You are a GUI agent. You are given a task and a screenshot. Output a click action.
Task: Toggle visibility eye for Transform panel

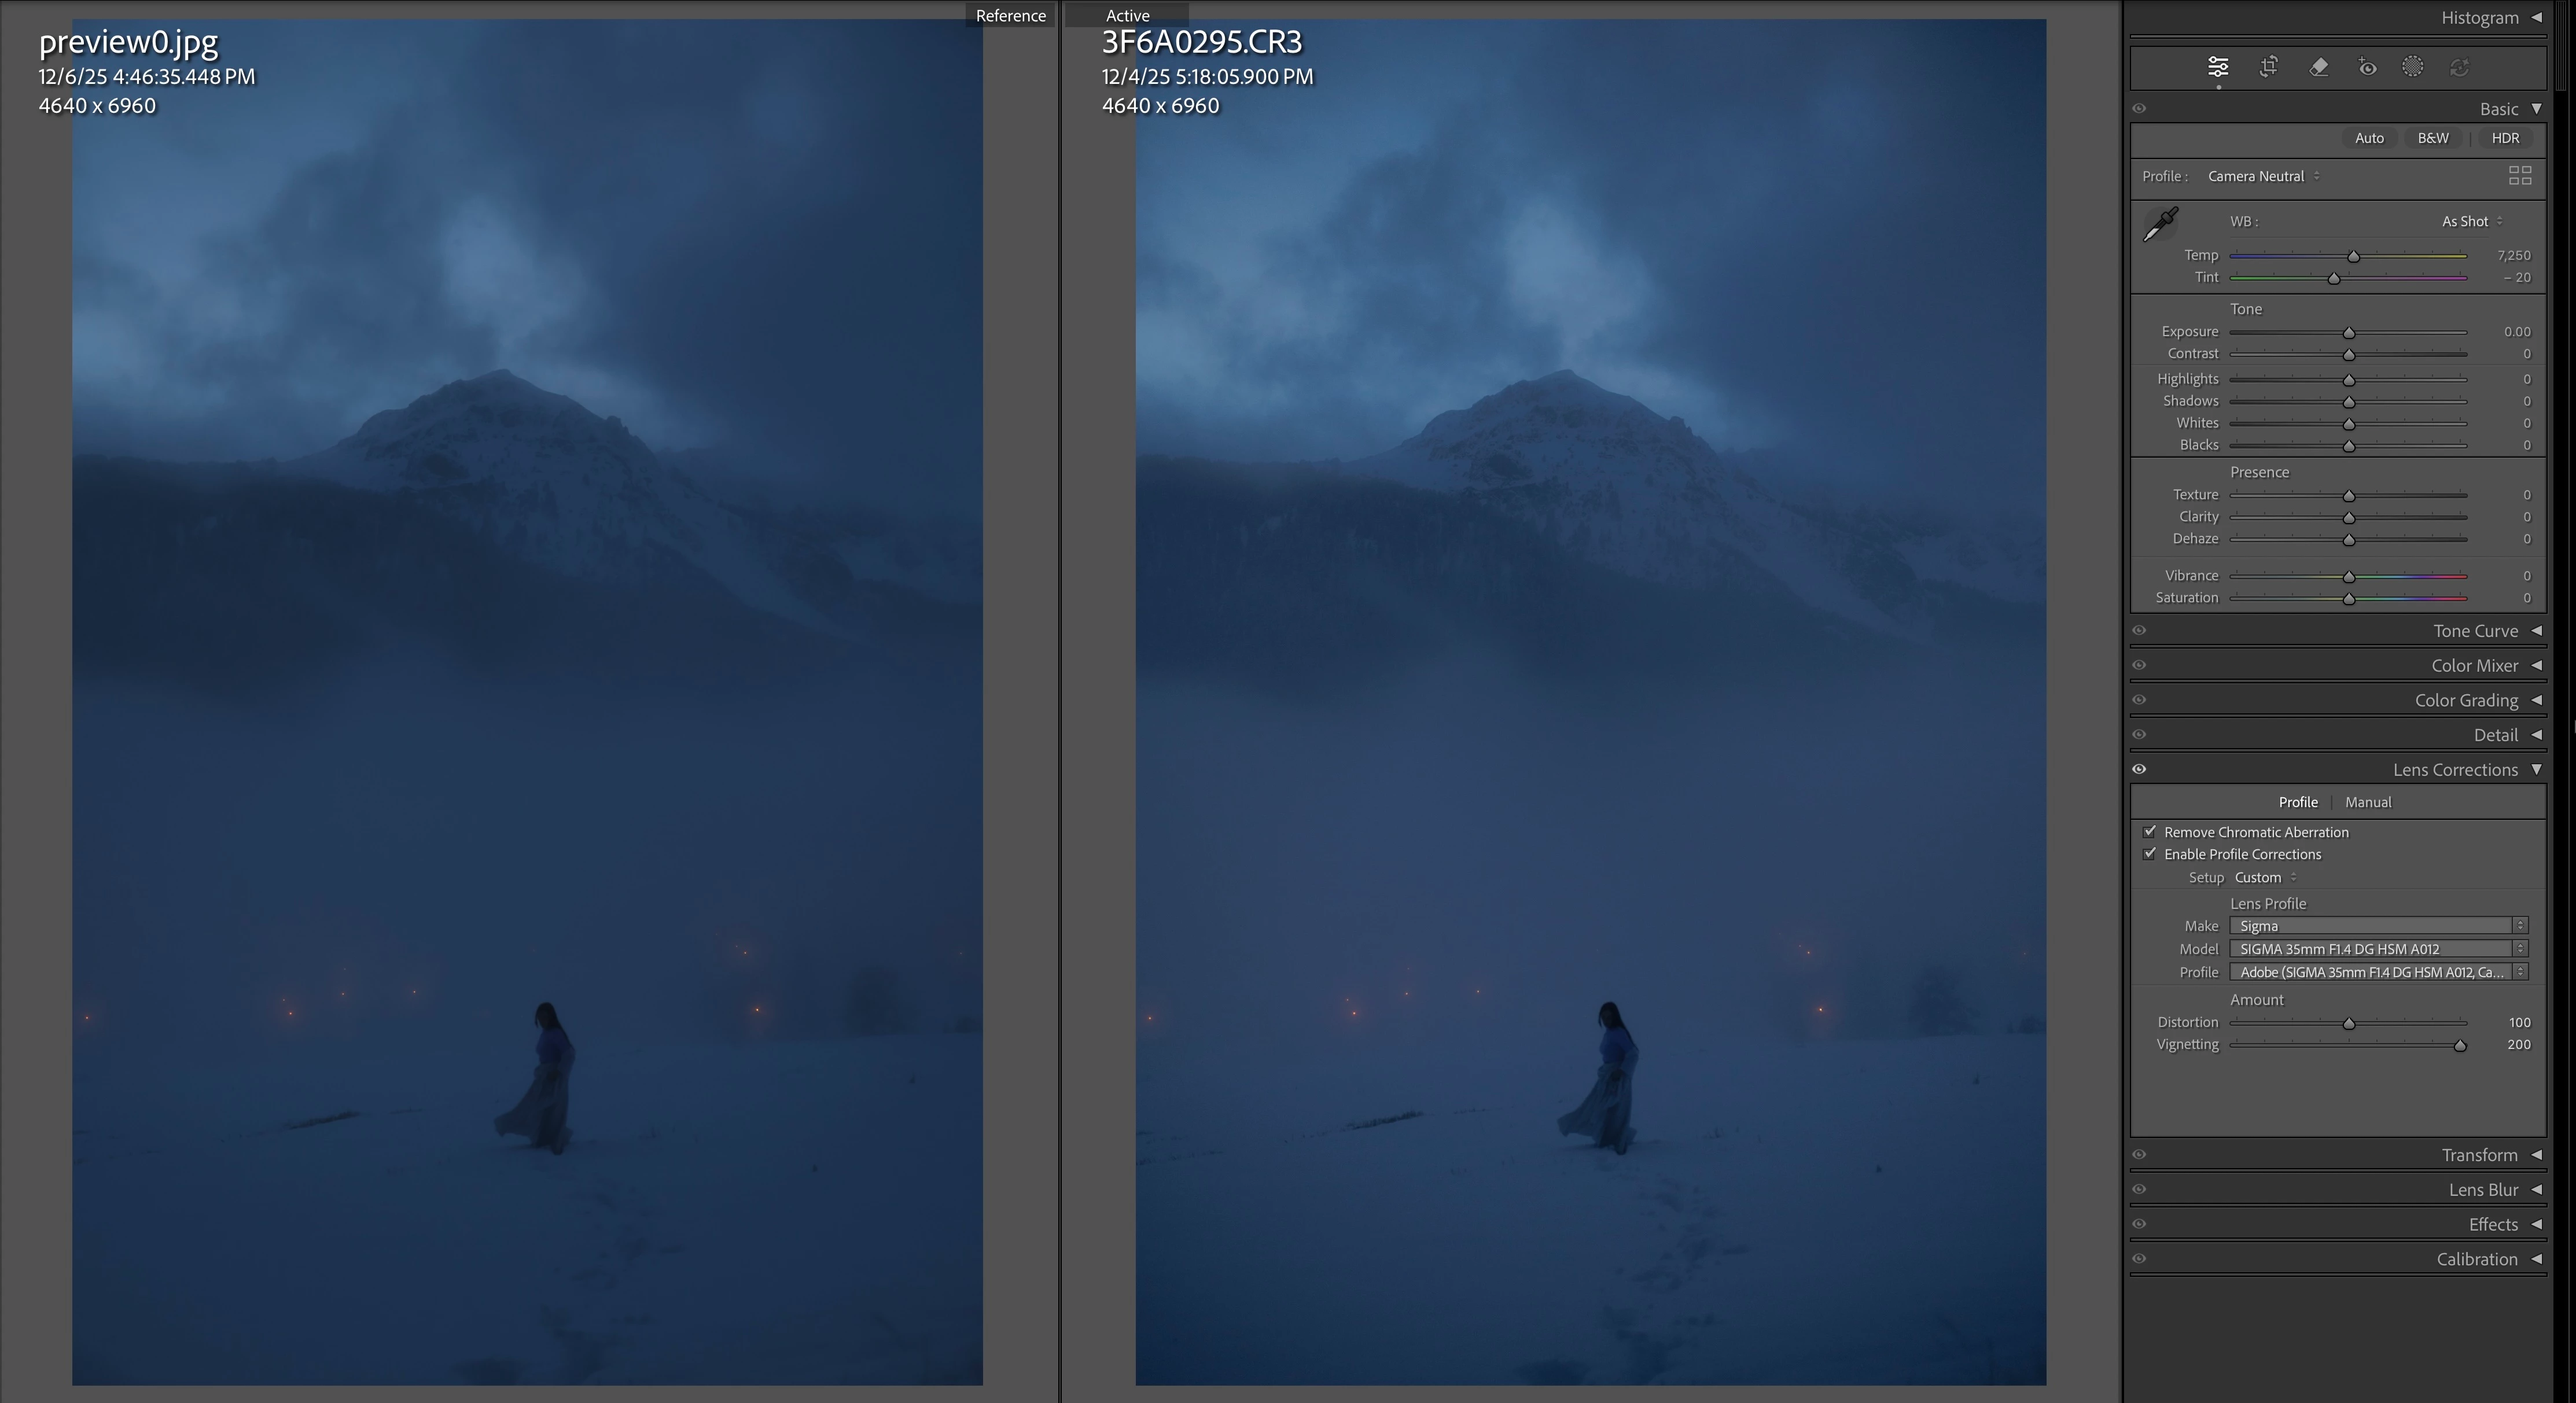click(x=2139, y=1154)
